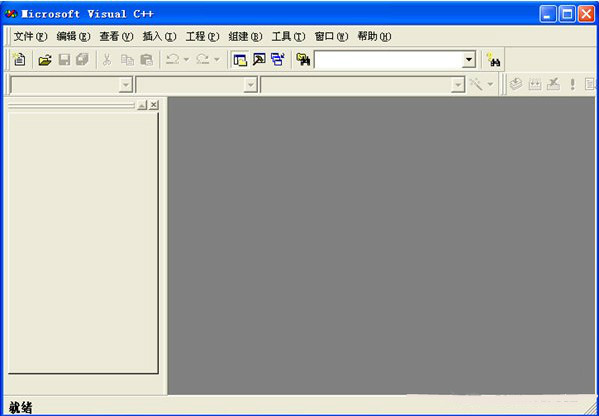Close the workspace docking panel
Image resolution: width=599 pixels, height=416 pixels.
153,105
